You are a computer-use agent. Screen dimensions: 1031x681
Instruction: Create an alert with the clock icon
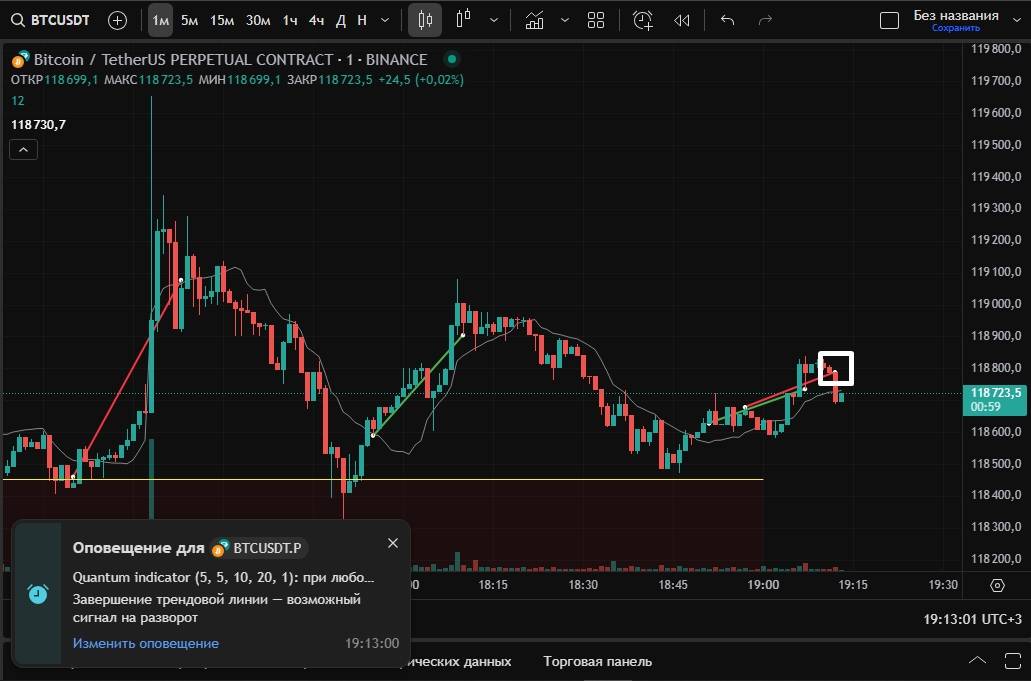[x=642, y=20]
